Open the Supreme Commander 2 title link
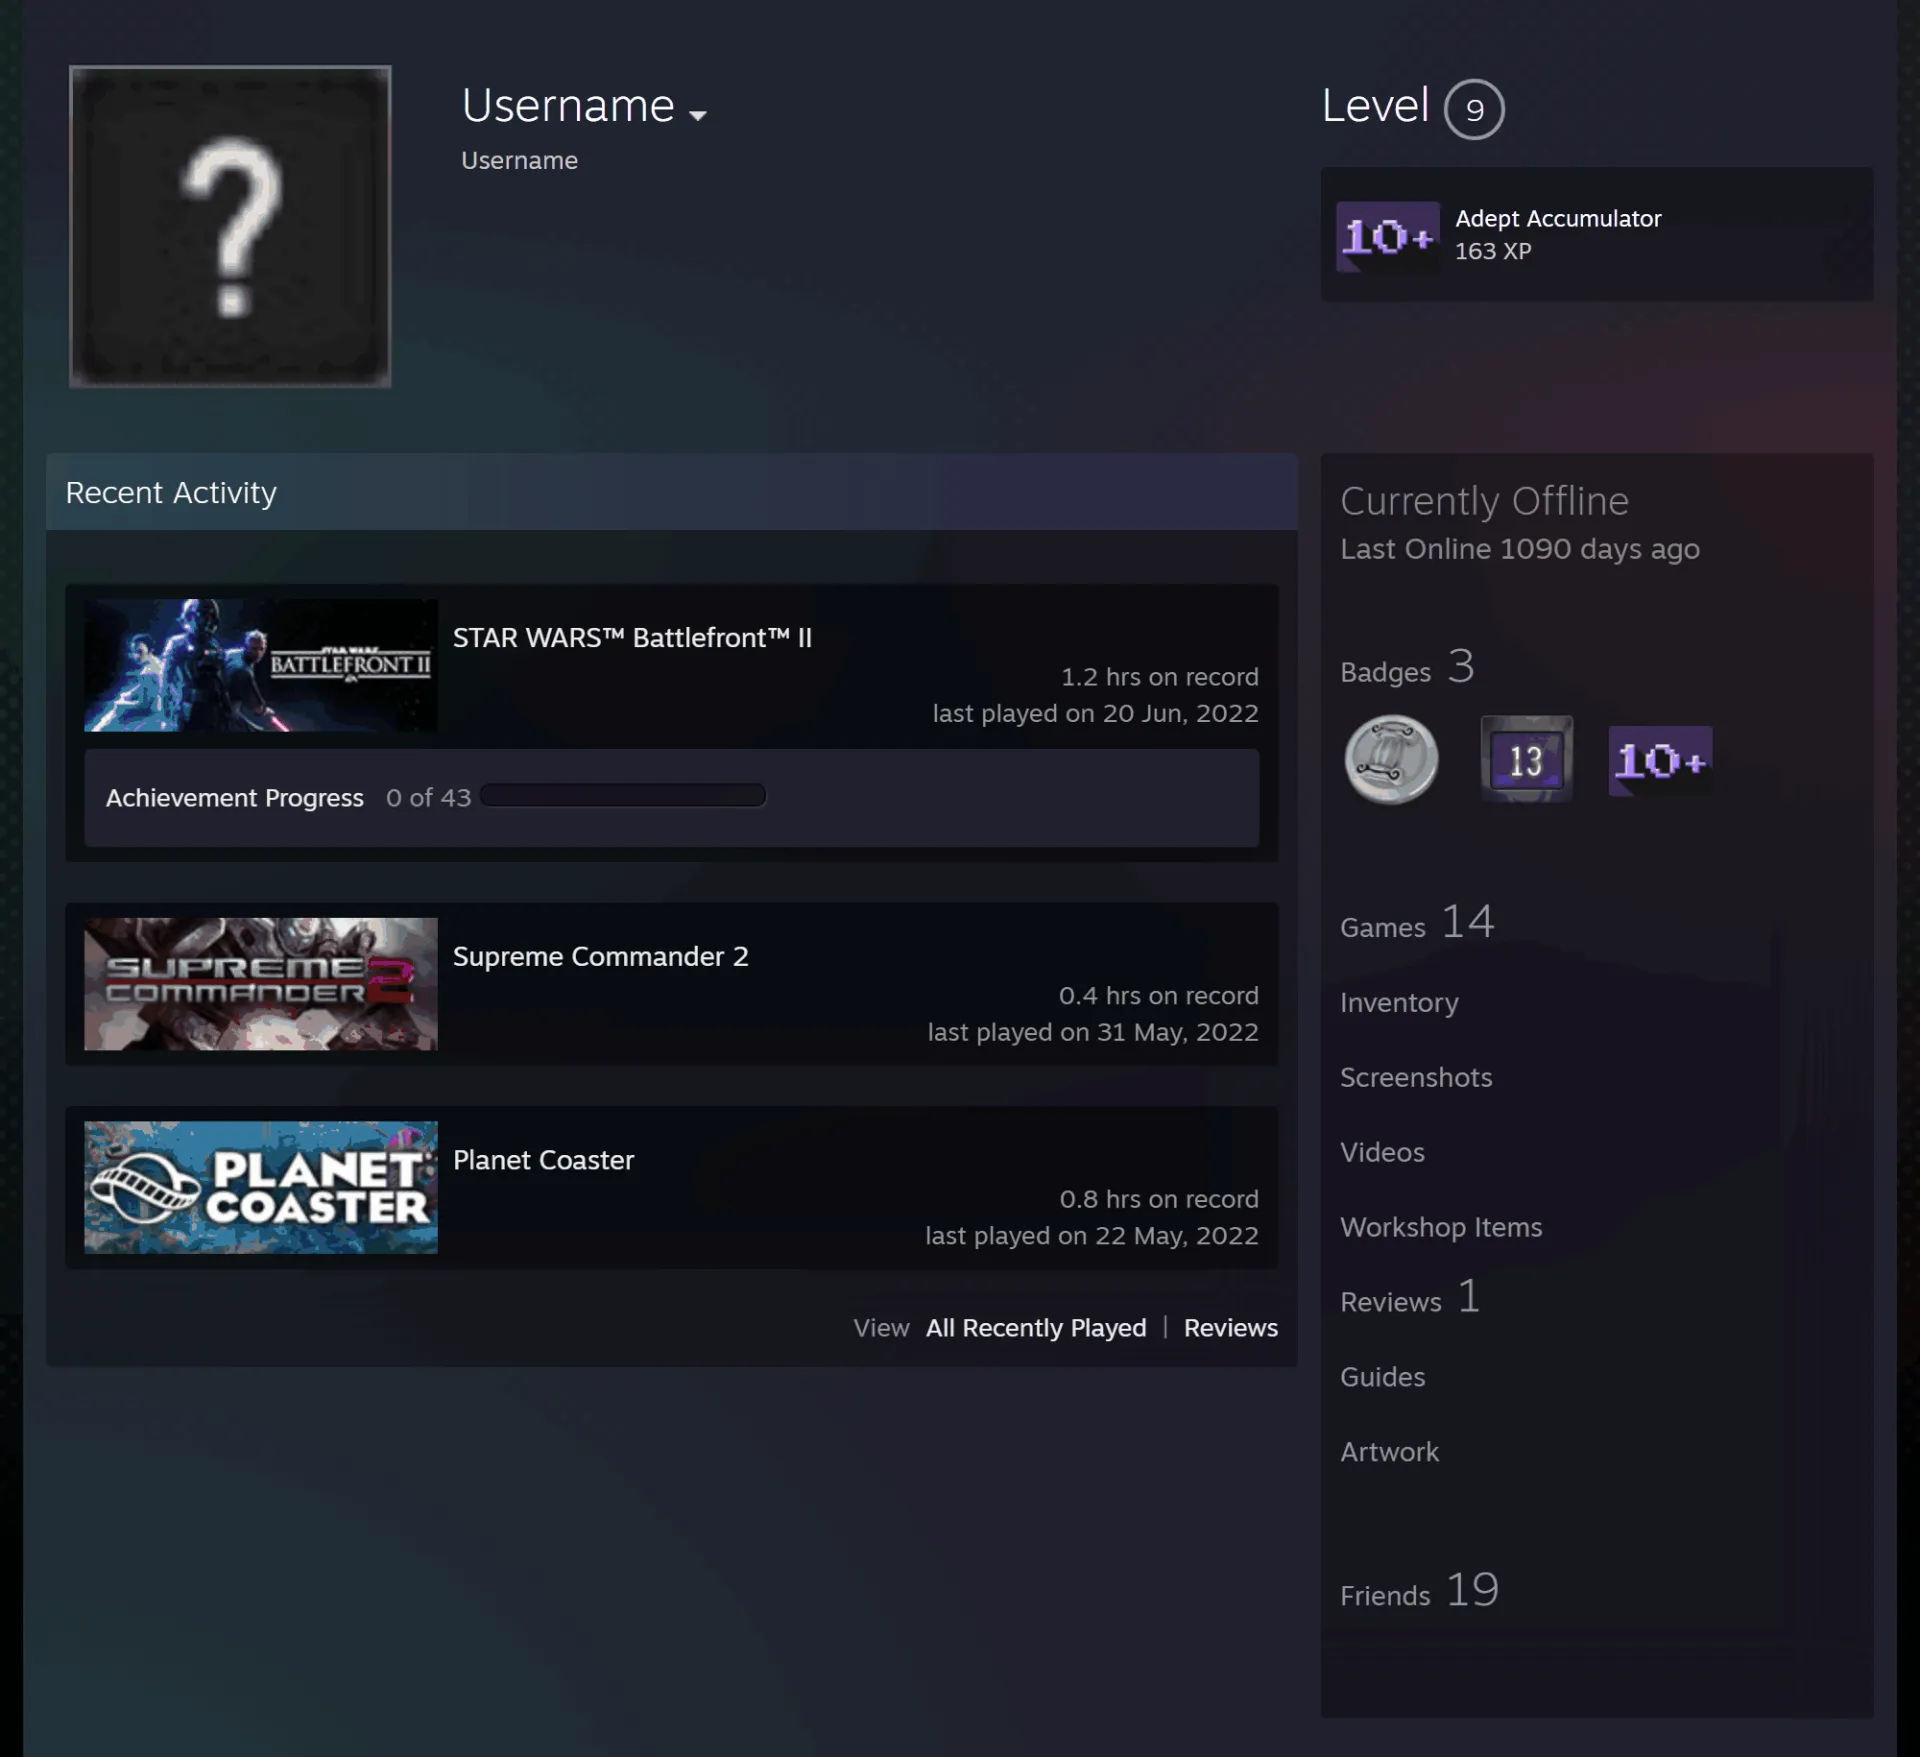Image resolution: width=1920 pixels, height=1757 pixels. [600, 957]
